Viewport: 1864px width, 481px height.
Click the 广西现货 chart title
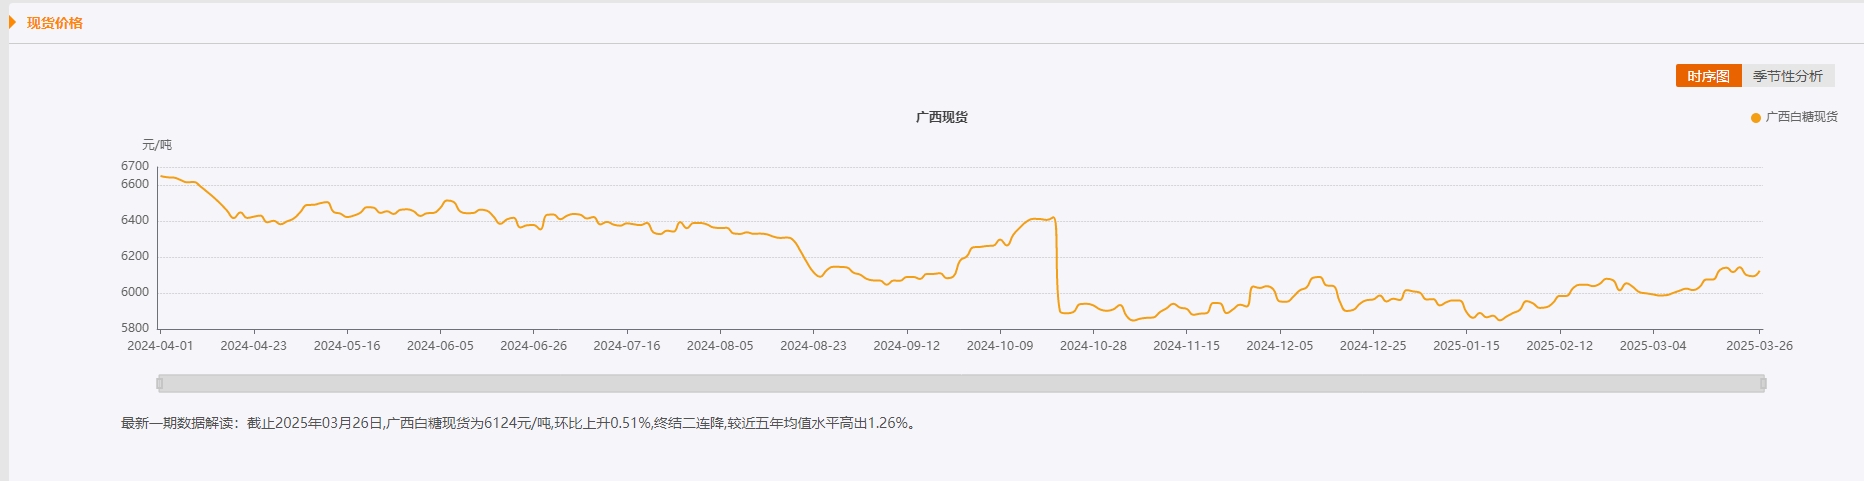pos(941,117)
